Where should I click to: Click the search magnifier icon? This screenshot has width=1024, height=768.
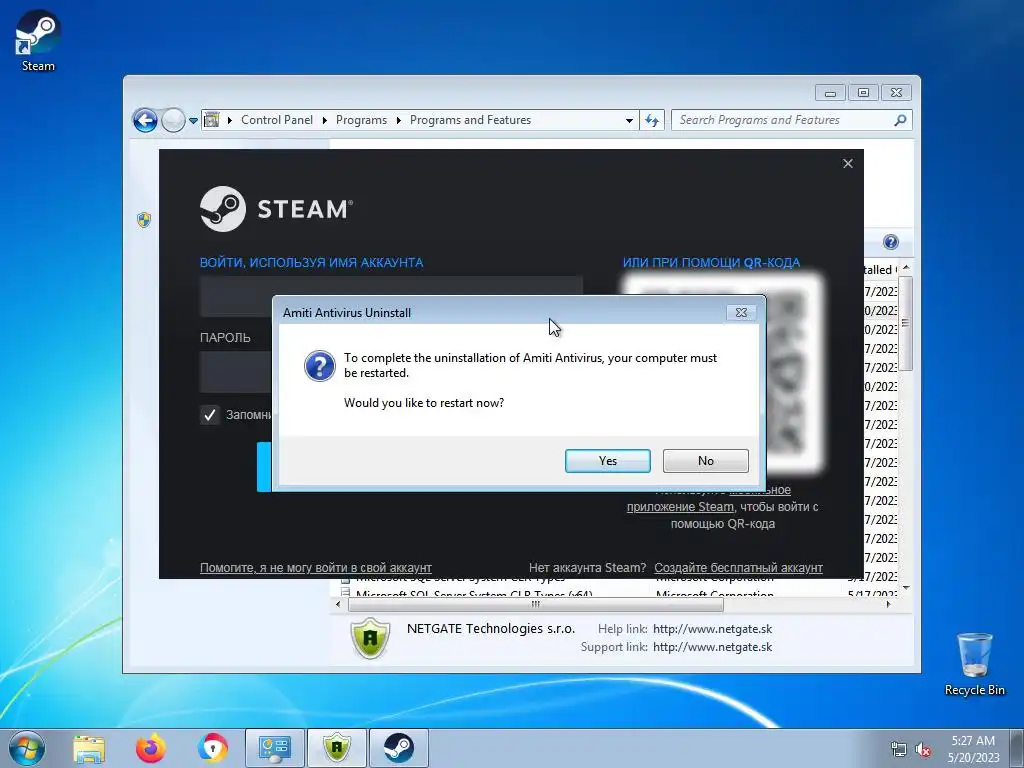coord(900,120)
